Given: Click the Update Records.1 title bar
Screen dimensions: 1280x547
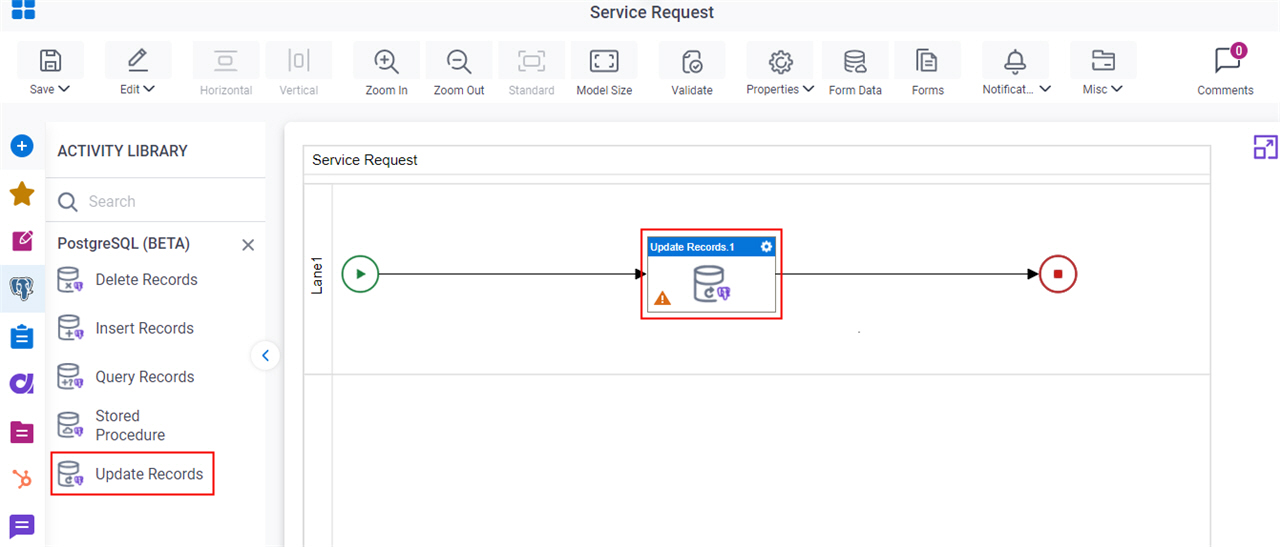Looking at the screenshot, I should [711, 247].
